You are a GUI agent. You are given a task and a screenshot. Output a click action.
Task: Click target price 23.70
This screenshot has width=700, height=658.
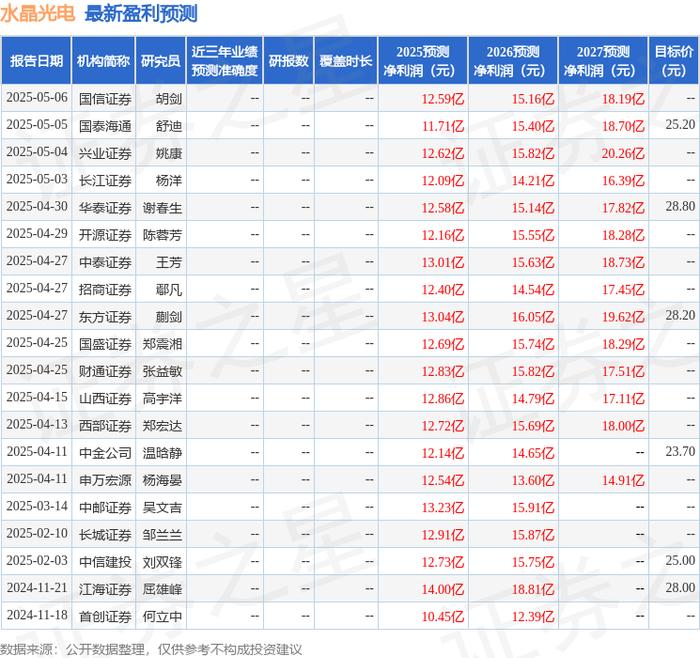(x=680, y=451)
